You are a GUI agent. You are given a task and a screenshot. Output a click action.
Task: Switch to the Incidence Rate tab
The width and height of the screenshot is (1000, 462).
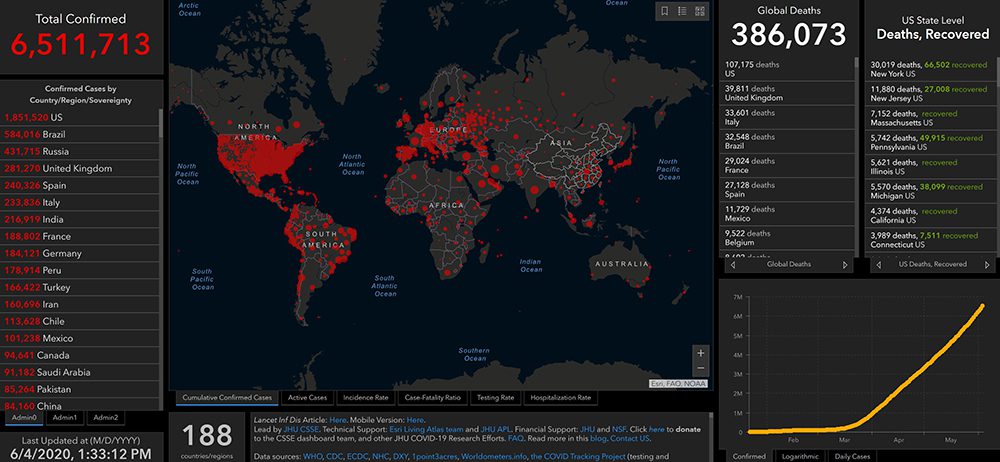[x=365, y=398]
